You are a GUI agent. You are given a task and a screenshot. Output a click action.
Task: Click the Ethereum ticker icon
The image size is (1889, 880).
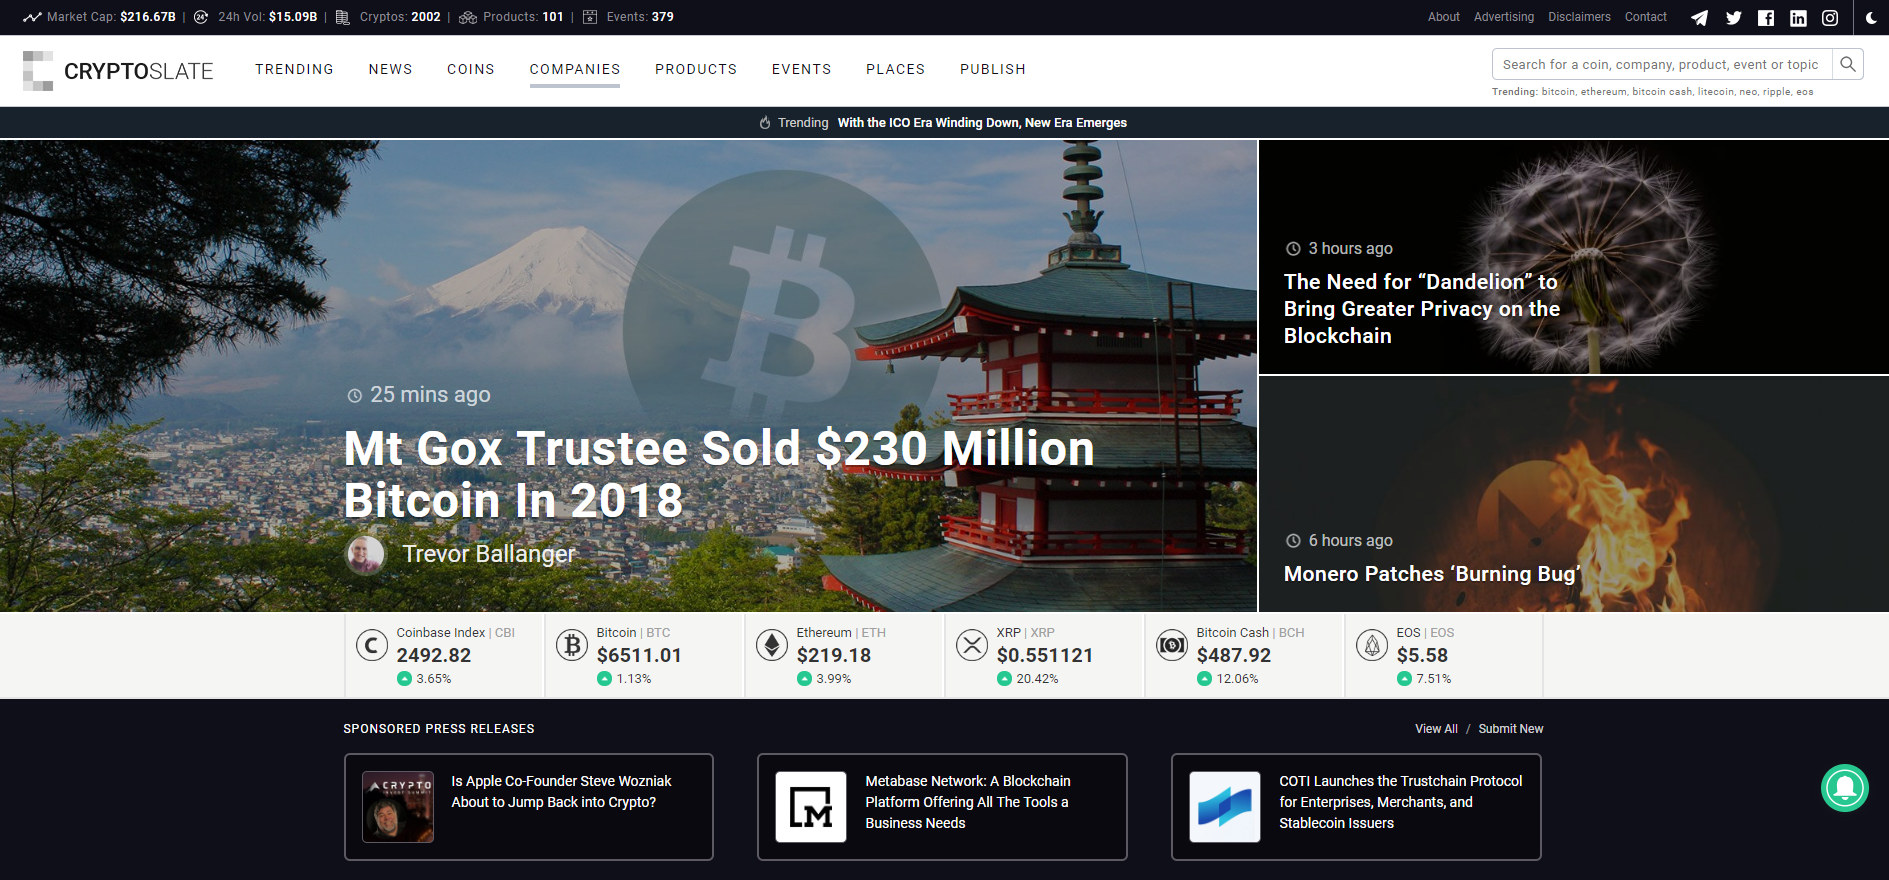click(772, 645)
